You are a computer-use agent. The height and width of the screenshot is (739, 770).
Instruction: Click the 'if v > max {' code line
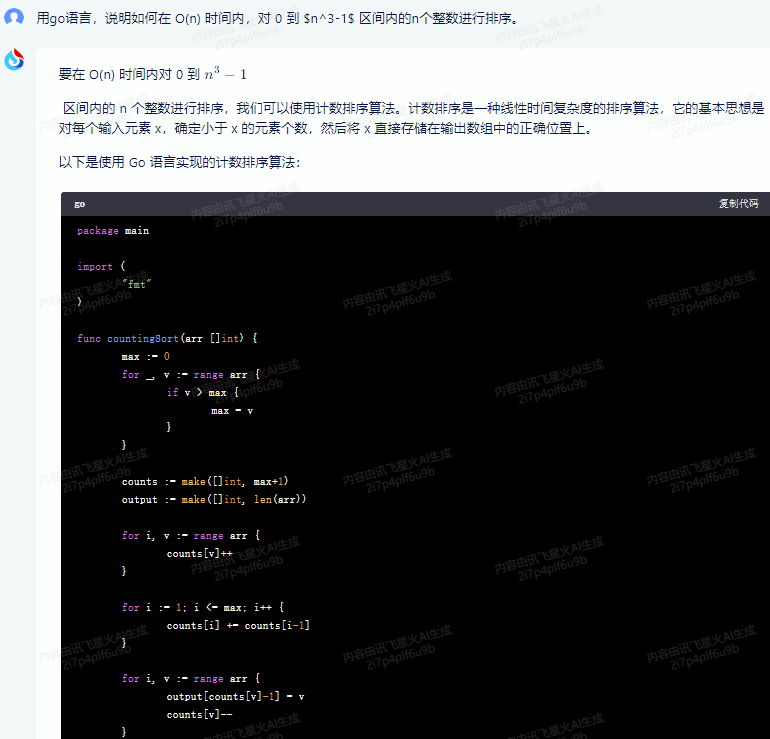(202, 392)
